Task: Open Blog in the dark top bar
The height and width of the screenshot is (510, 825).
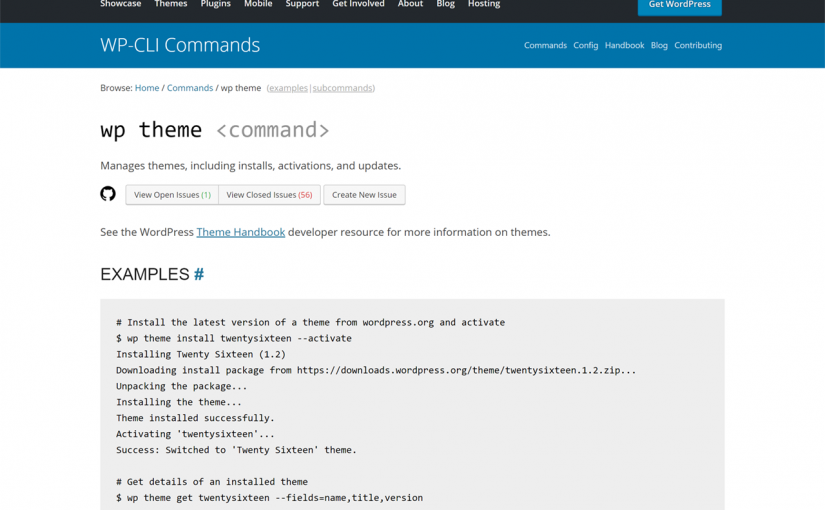Action: coord(445,4)
